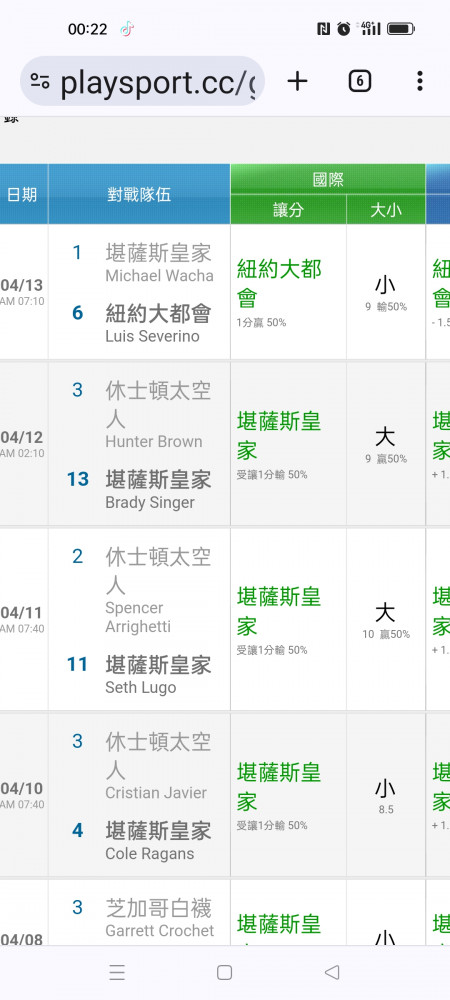Click 芝加哥白襪 team name

tap(158, 908)
